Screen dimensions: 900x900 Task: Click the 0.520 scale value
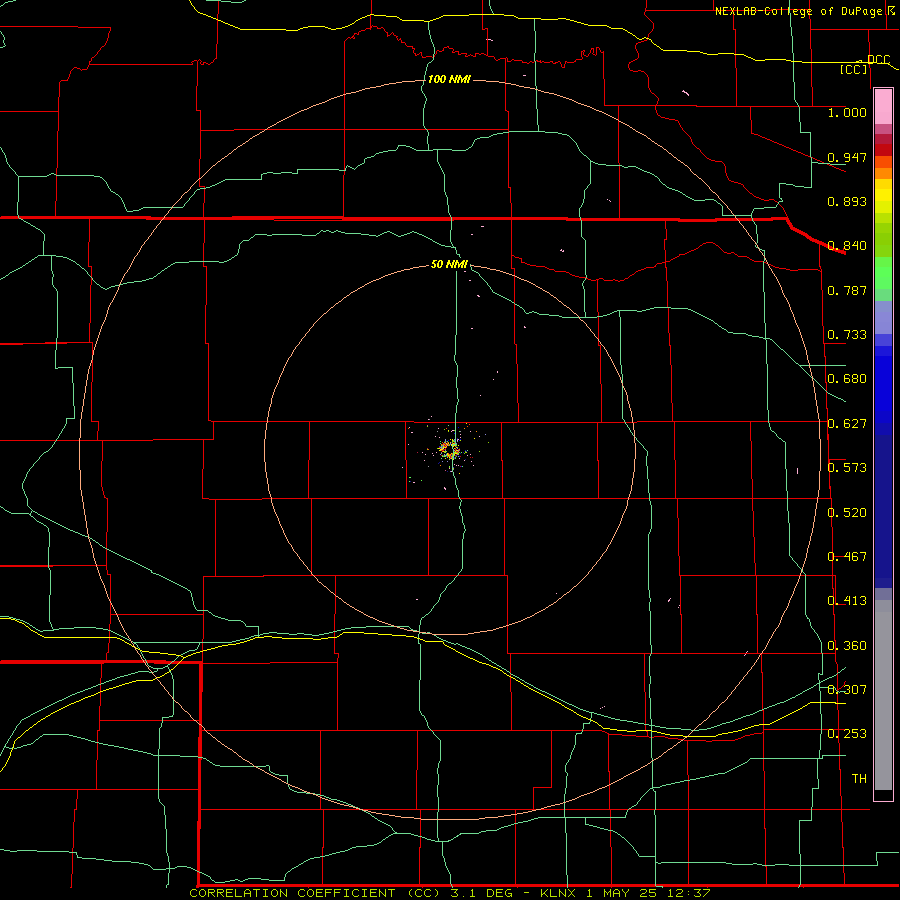pos(847,513)
